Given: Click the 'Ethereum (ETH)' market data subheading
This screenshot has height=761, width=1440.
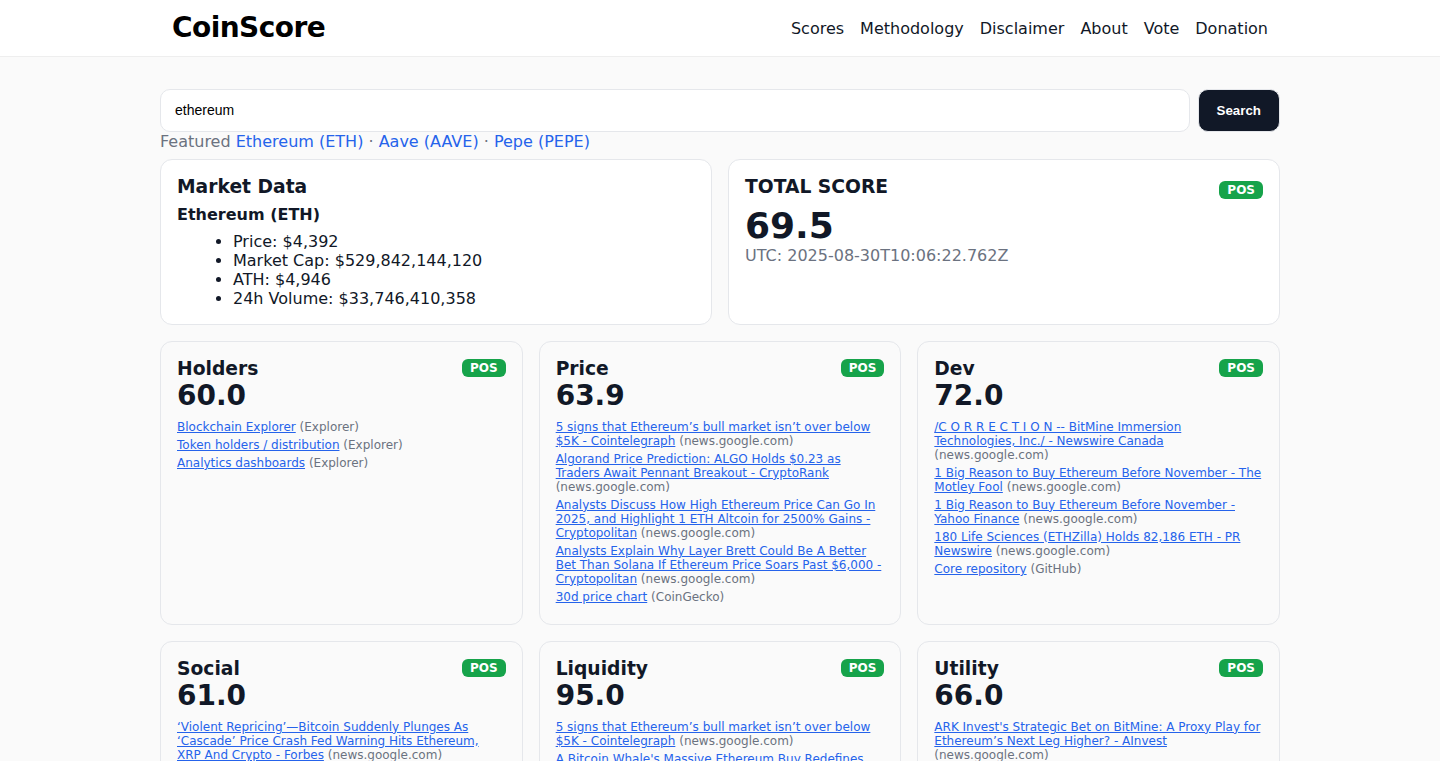Looking at the screenshot, I should 248,214.
